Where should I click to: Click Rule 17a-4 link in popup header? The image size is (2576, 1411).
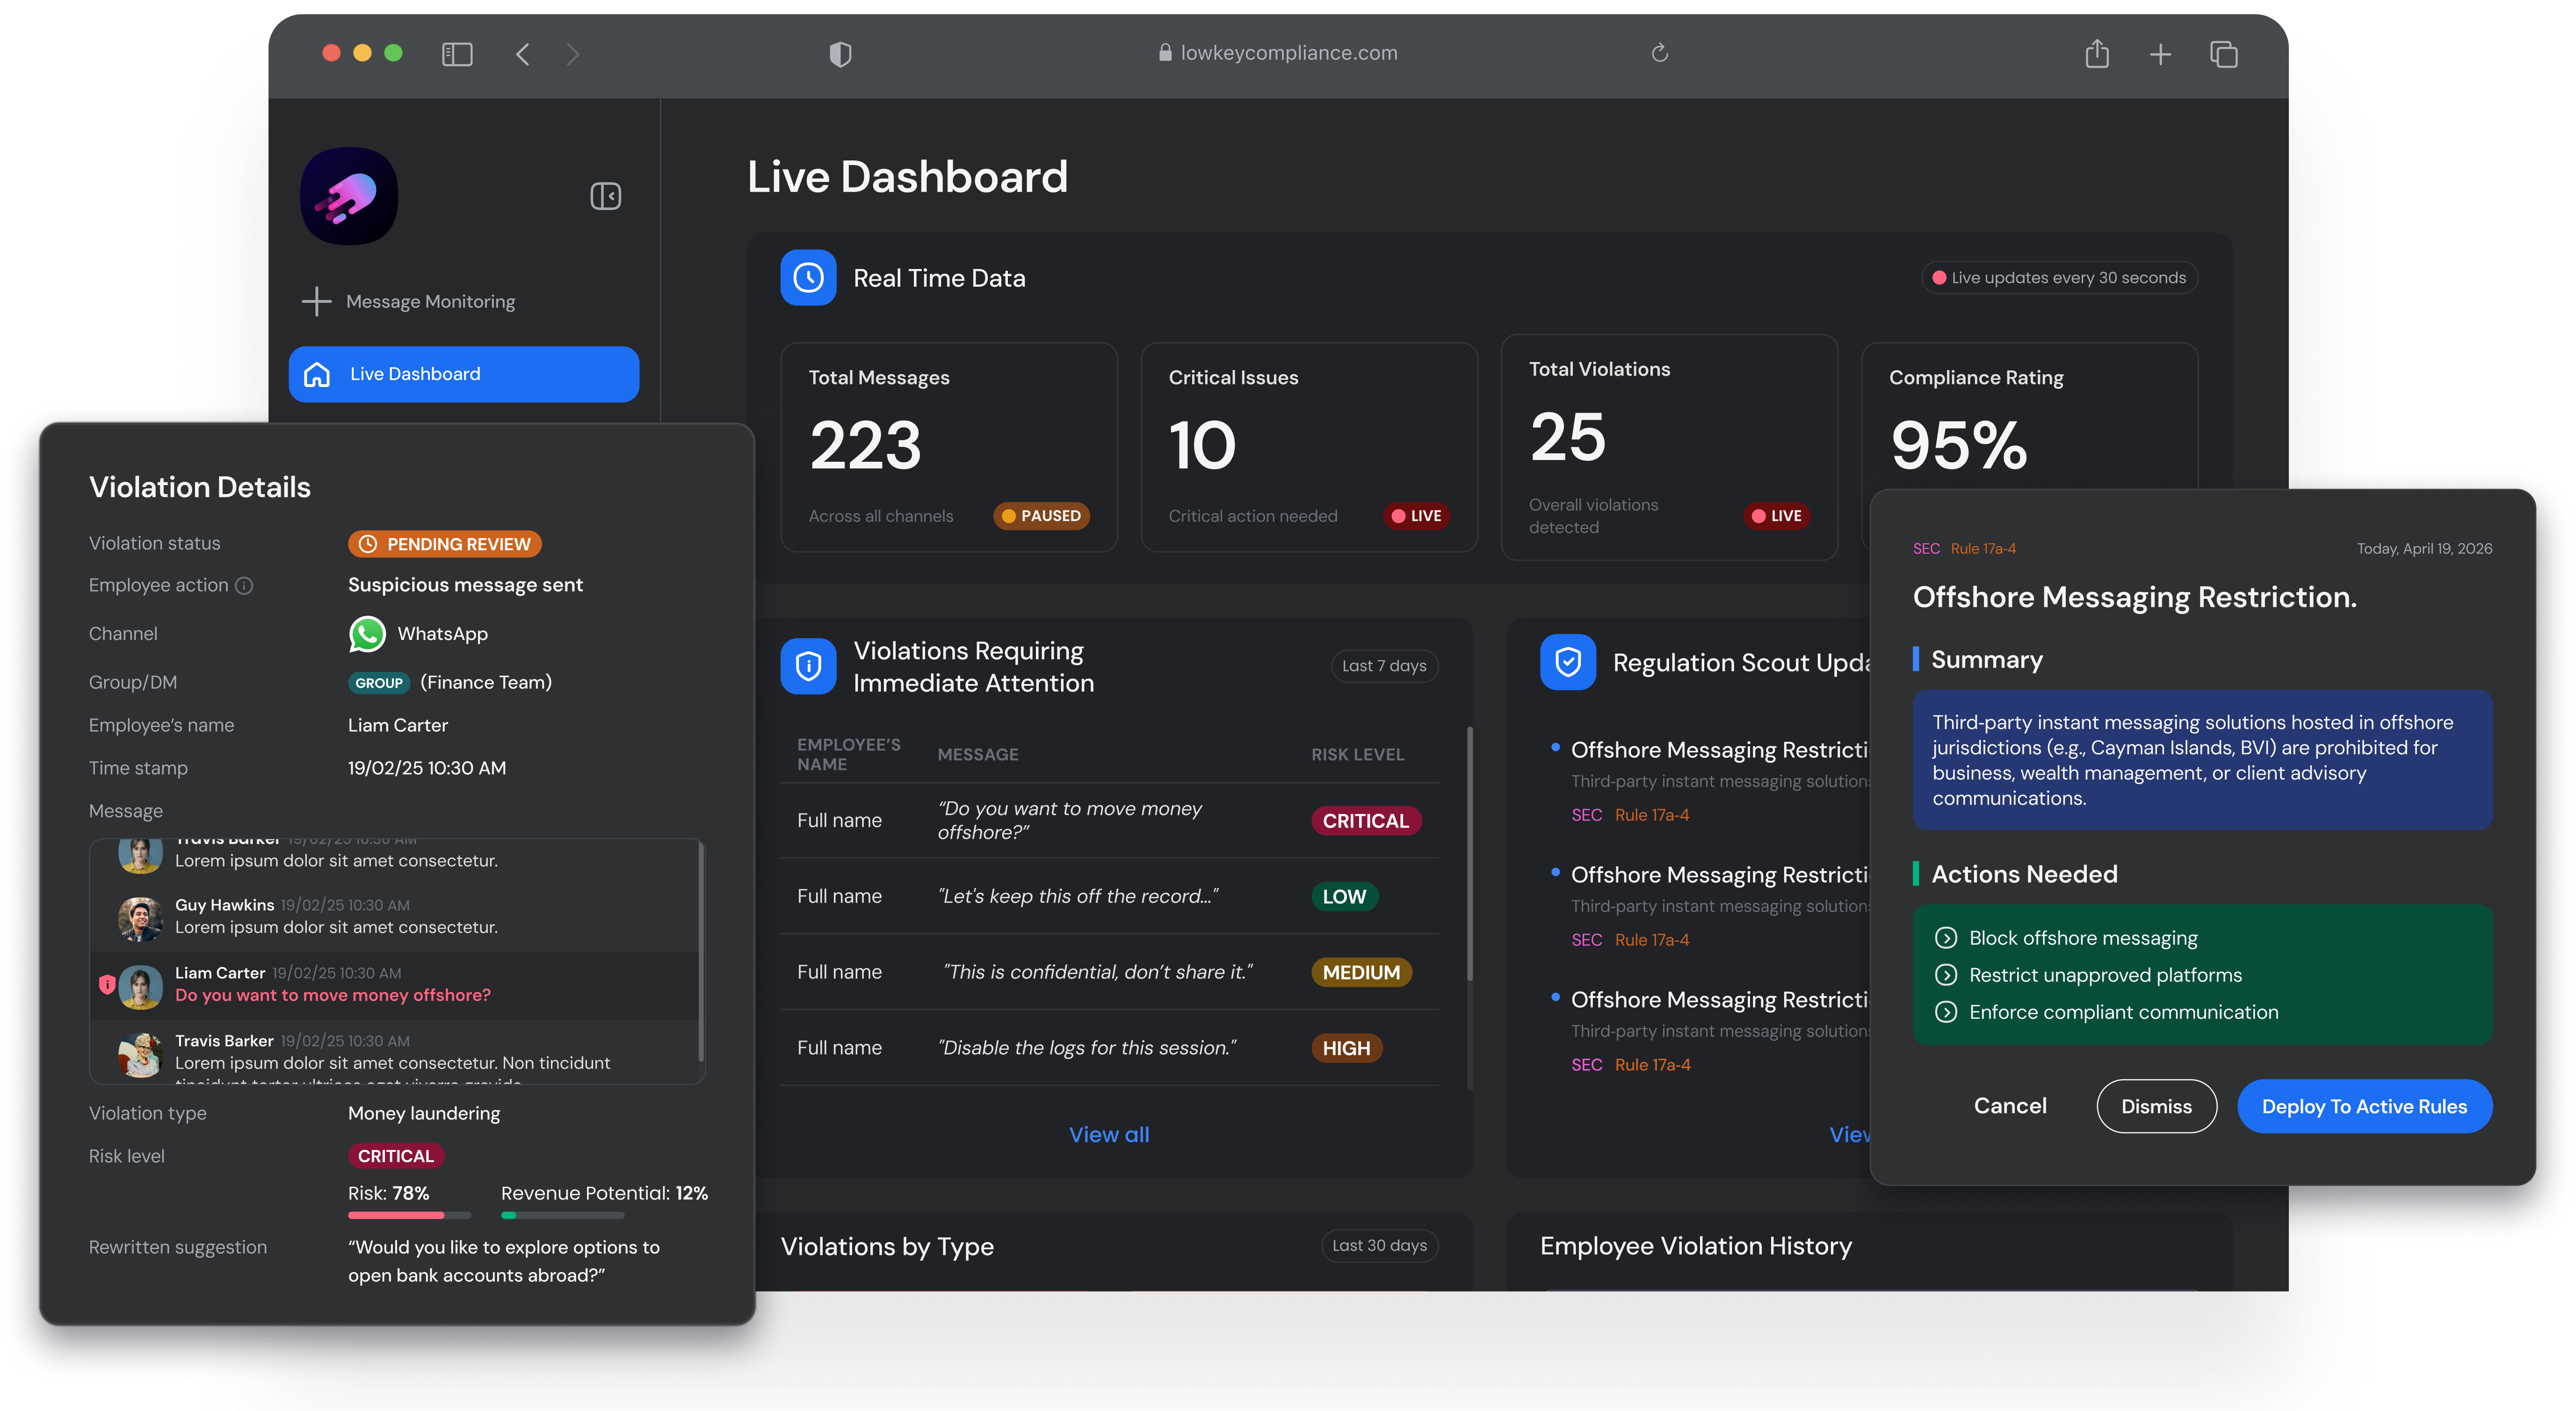click(x=1983, y=549)
